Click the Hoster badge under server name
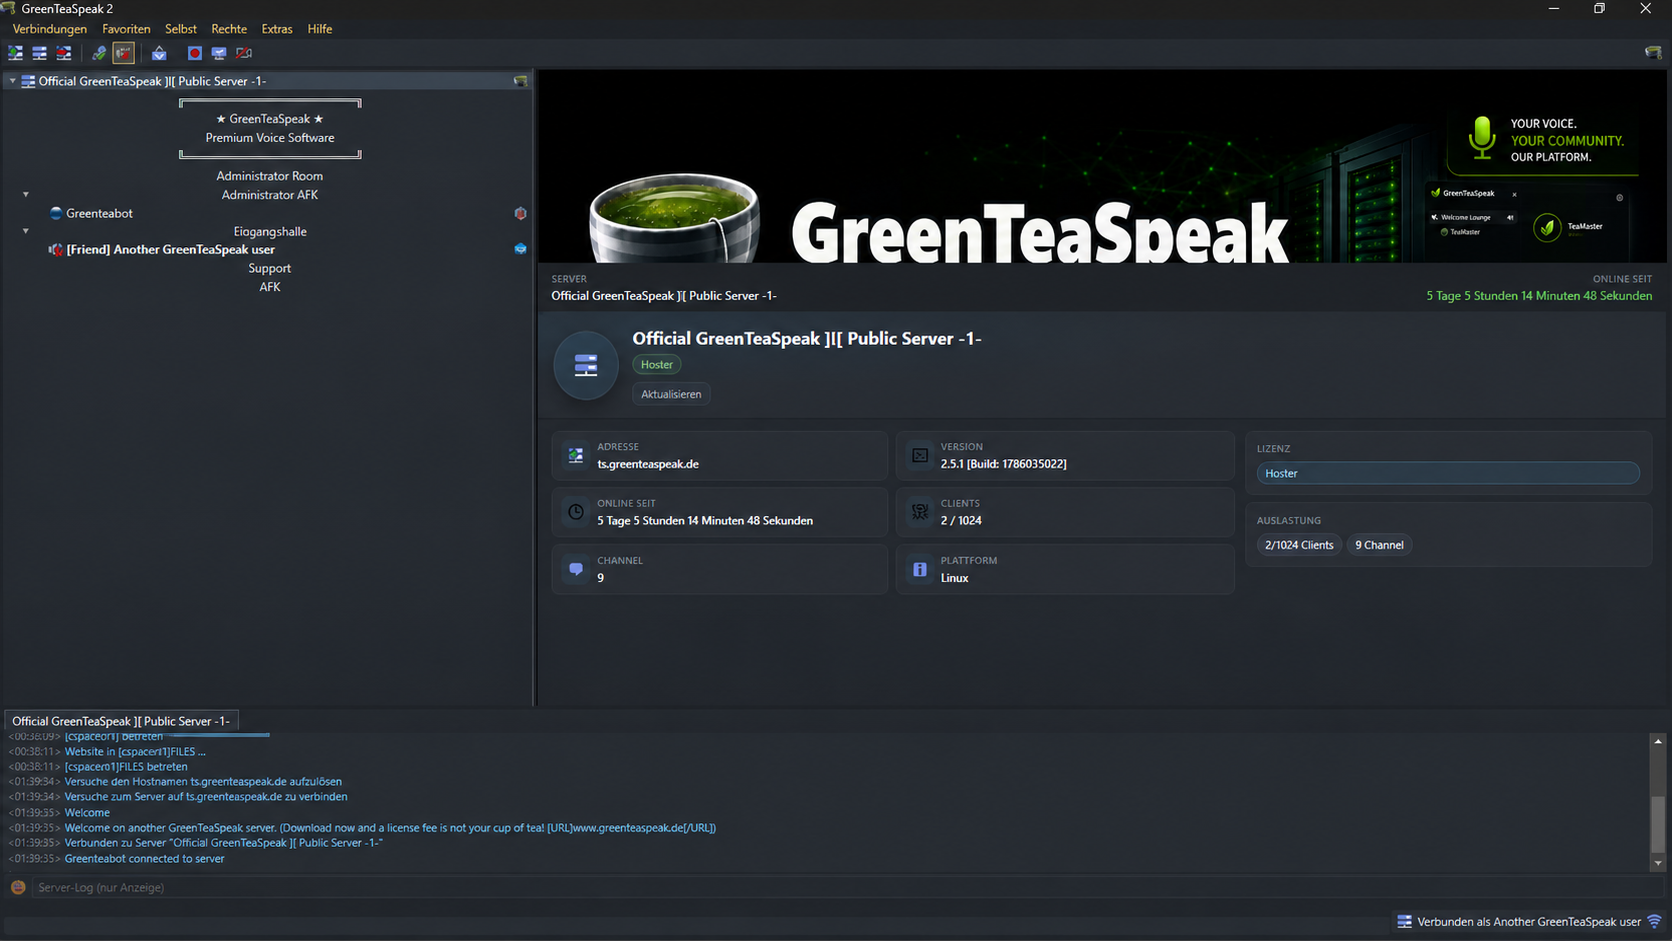Image resolution: width=1672 pixels, height=941 pixels. pyautogui.click(x=657, y=365)
